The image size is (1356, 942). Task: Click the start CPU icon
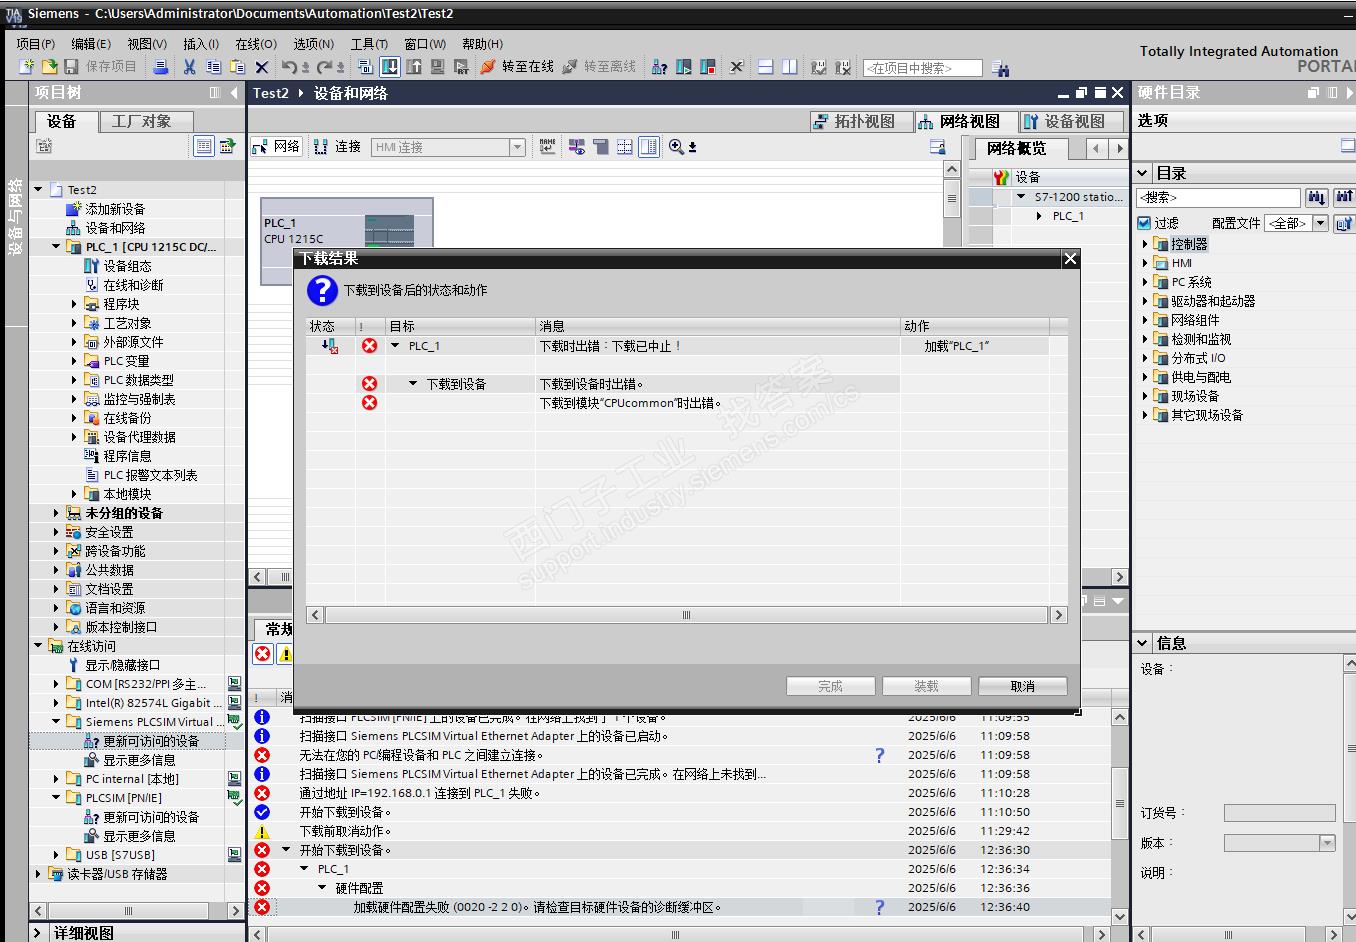click(x=684, y=67)
